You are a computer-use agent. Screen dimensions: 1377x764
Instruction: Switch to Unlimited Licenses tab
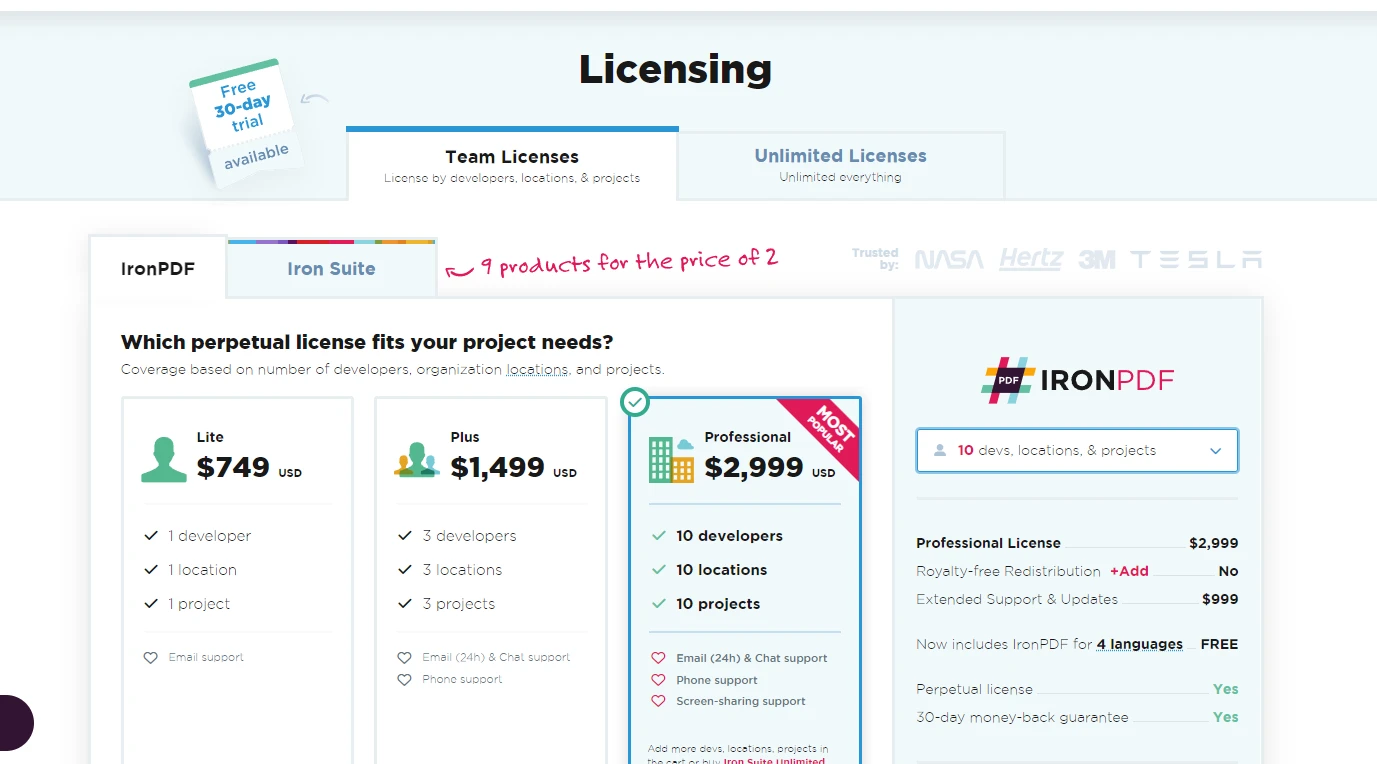point(840,165)
